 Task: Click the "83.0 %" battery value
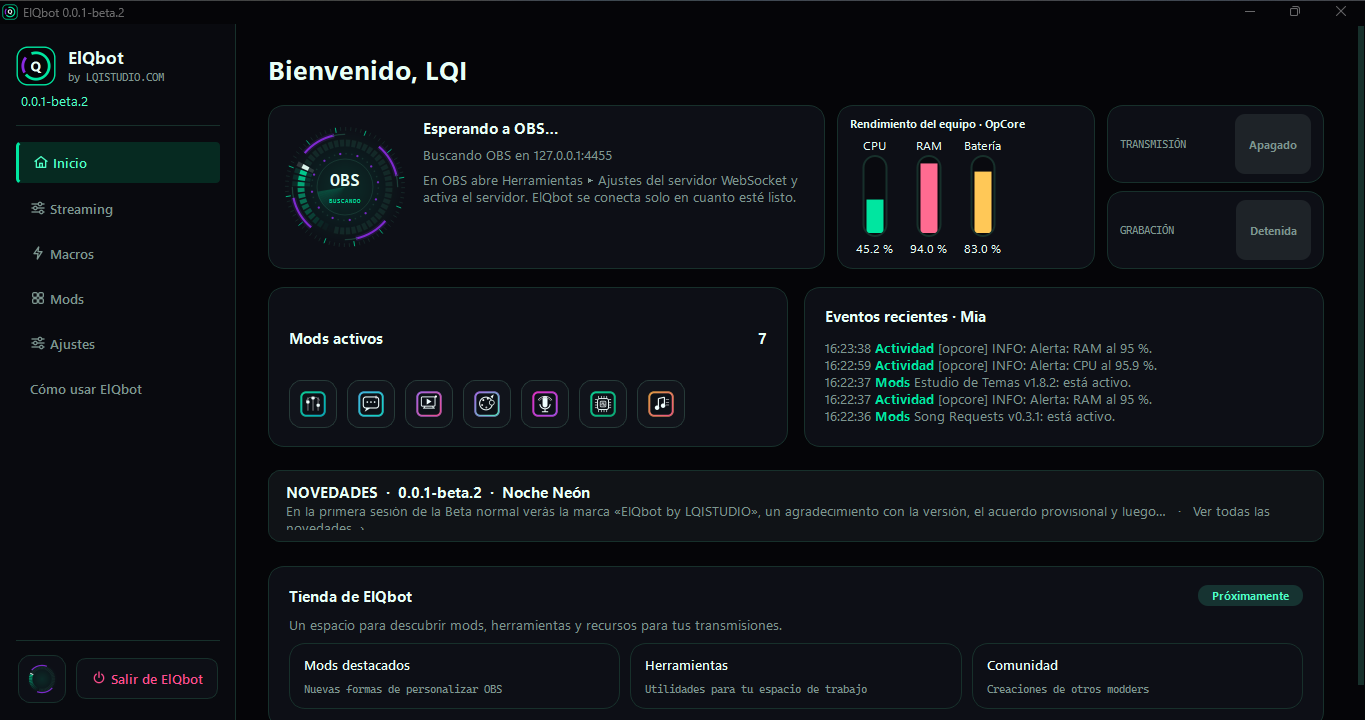tap(983, 249)
